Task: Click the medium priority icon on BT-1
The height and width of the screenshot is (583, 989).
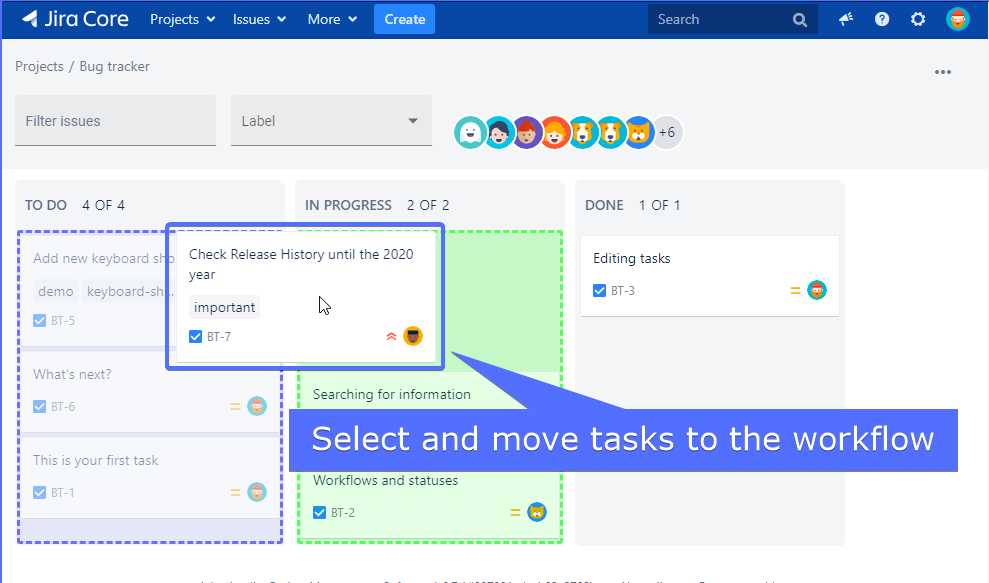Action: pyautogui.click(x=235, y=493)
